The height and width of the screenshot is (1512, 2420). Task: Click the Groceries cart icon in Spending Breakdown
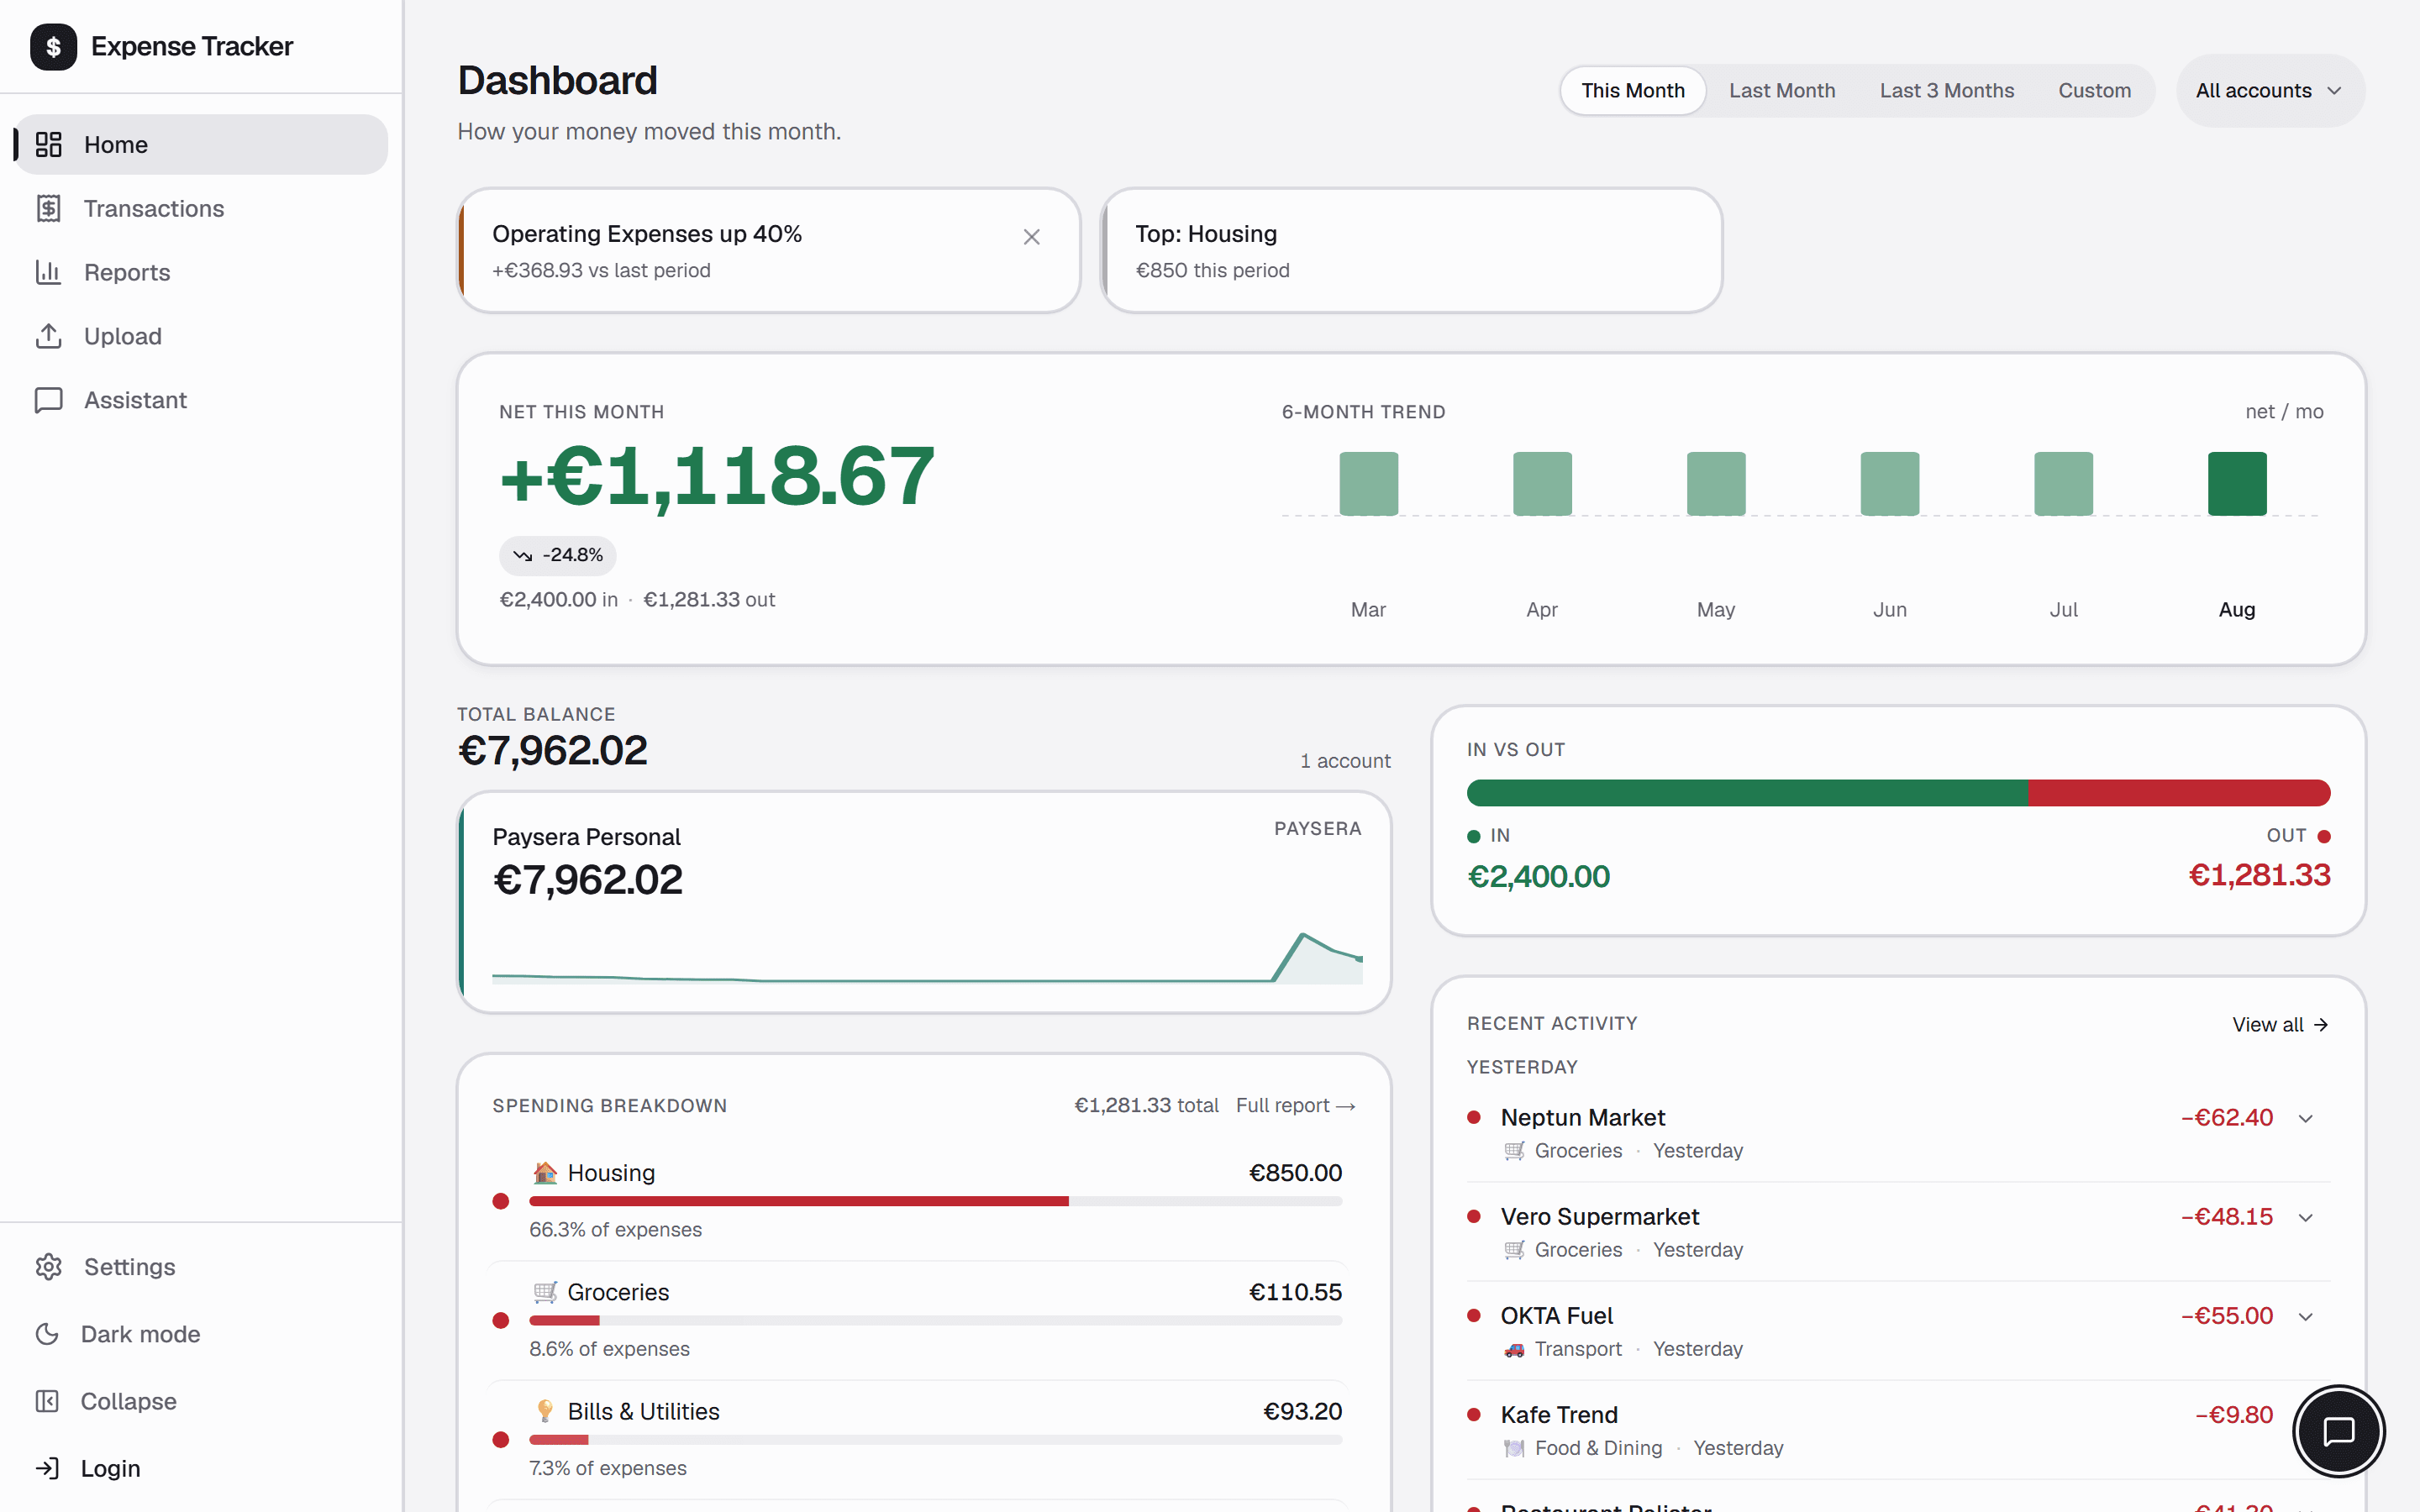coord(545,1292)
